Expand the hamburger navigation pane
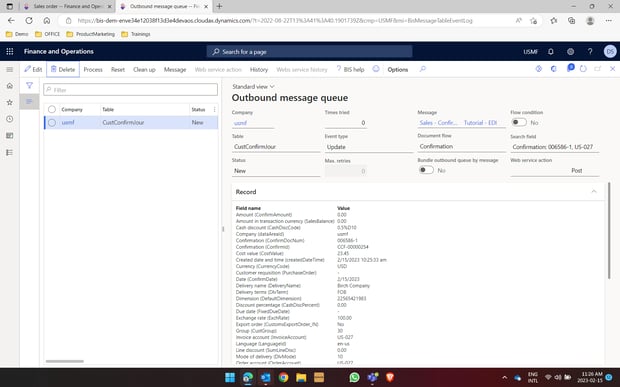Screen dimensions: 620x387 [x=10, y=70]
